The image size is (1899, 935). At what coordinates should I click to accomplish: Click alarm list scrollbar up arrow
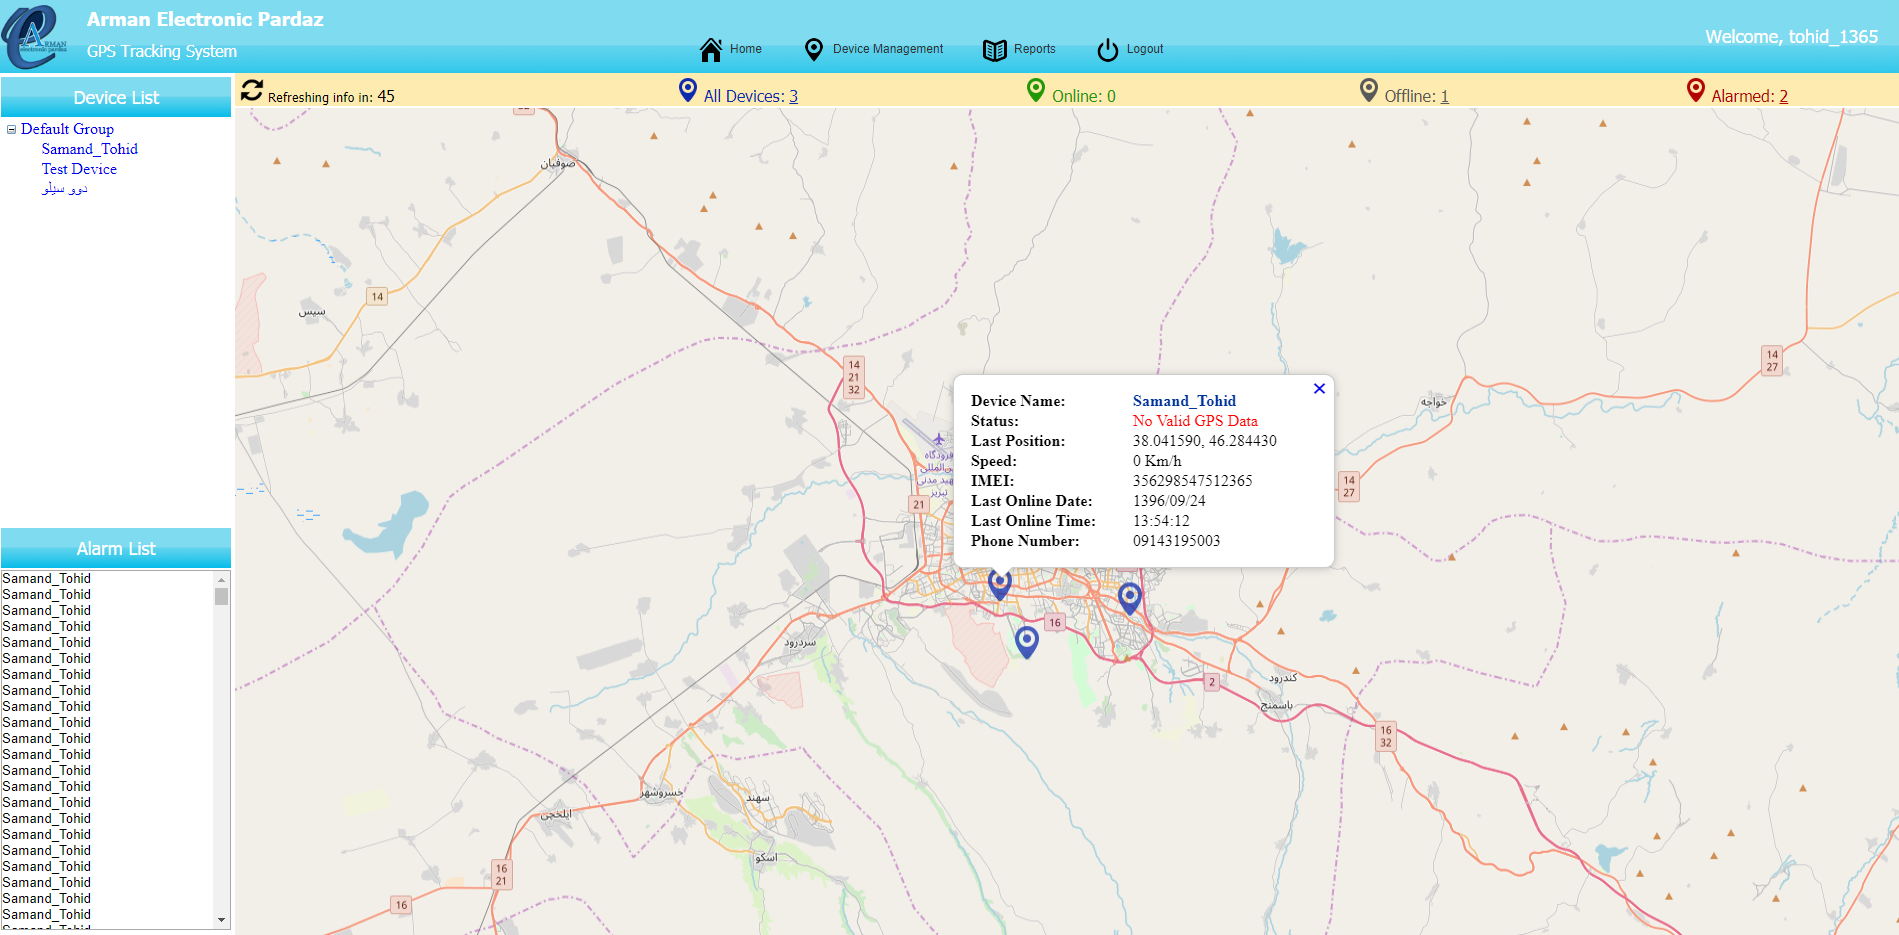pyautogui.click(x=221, y=579)
